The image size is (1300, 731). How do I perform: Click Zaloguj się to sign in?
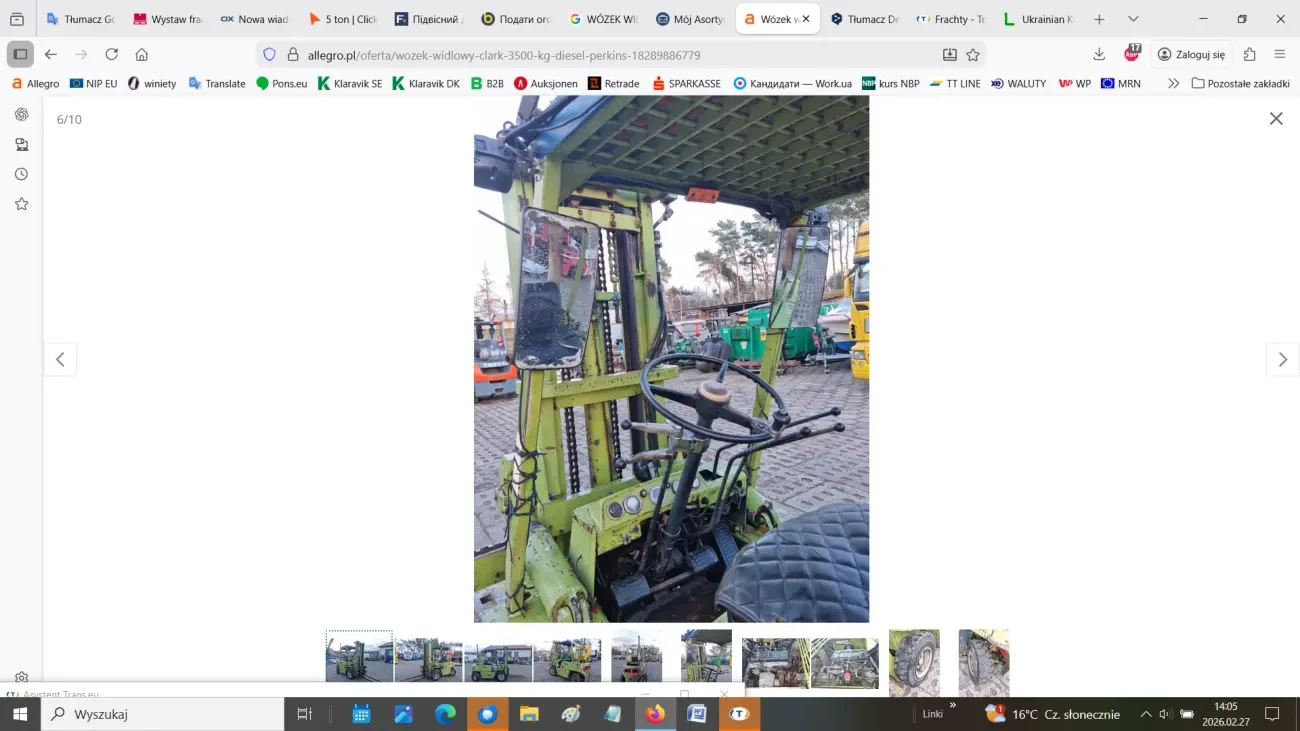tap(1191, 54)
